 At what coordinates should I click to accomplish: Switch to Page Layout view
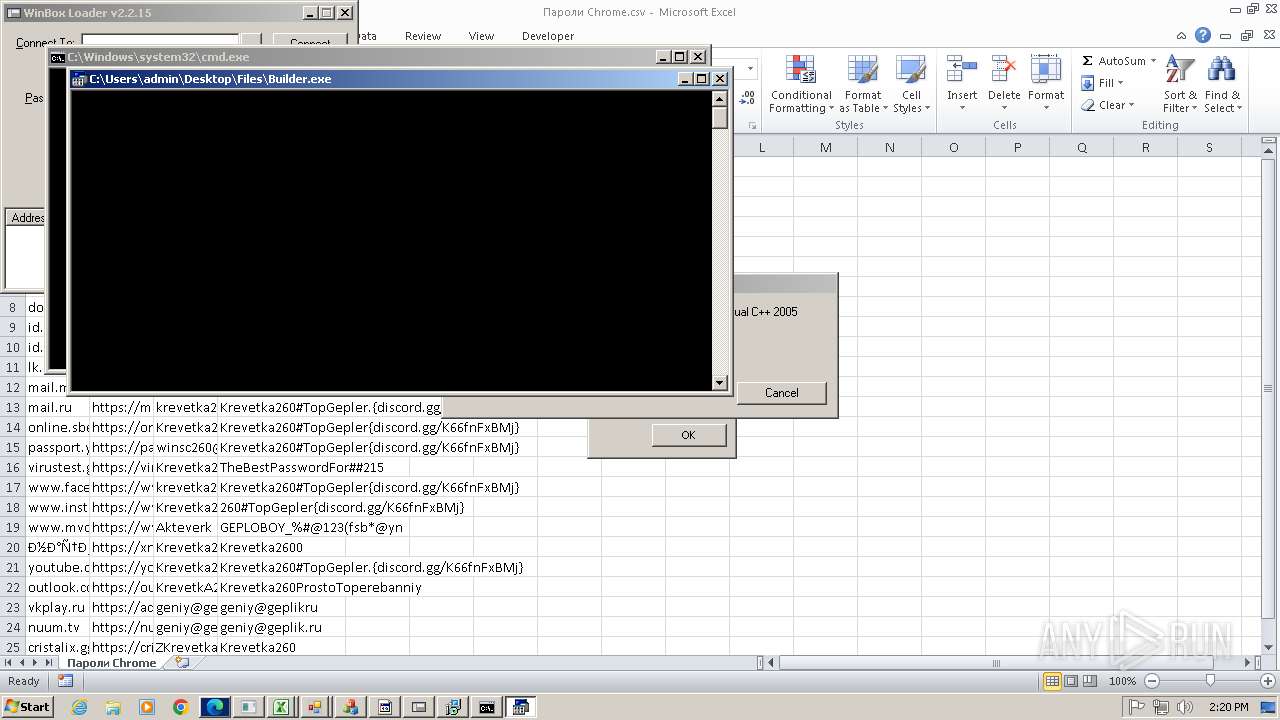[1071, 681]
